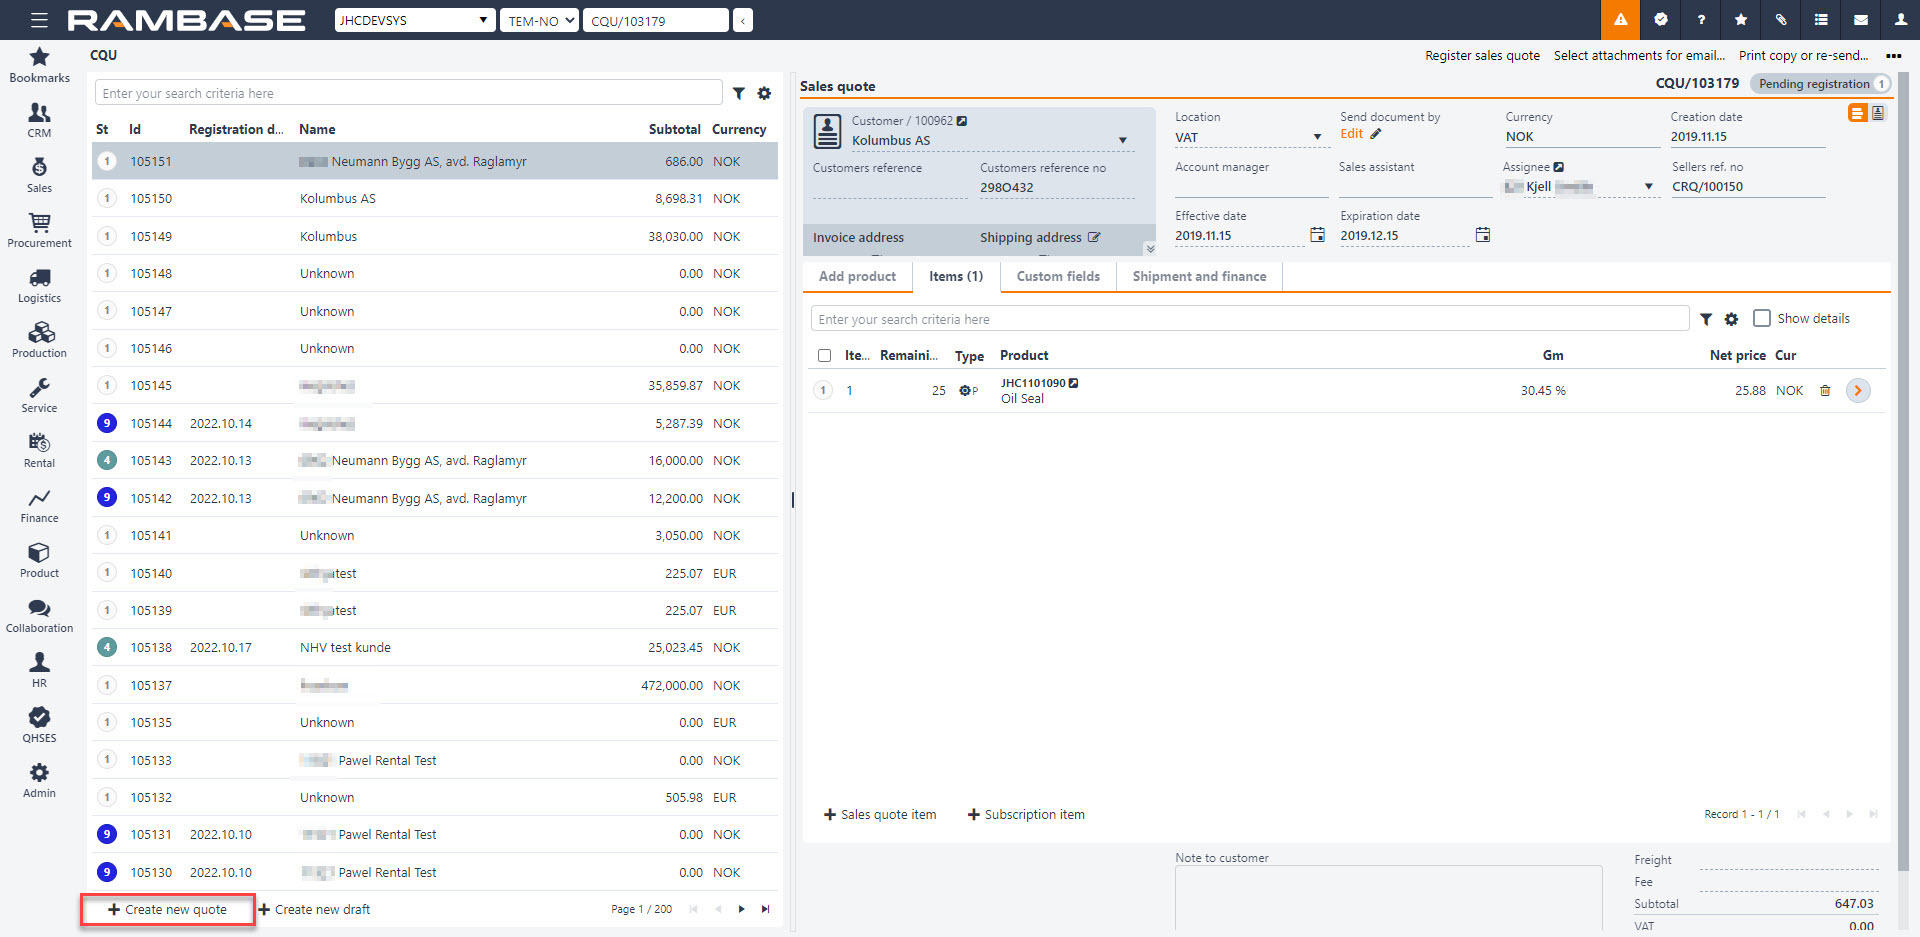The width and height of the screenshot is (1920, 937).
Task: Open quote list column settings gear
Action: coord(764,93)
